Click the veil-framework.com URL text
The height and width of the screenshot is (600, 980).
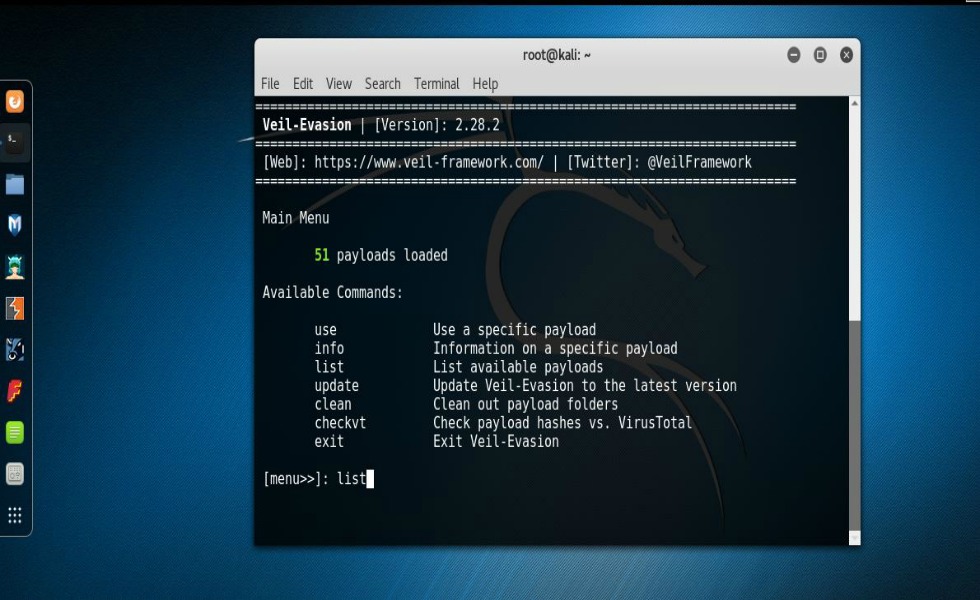click(x=429, y=162)
